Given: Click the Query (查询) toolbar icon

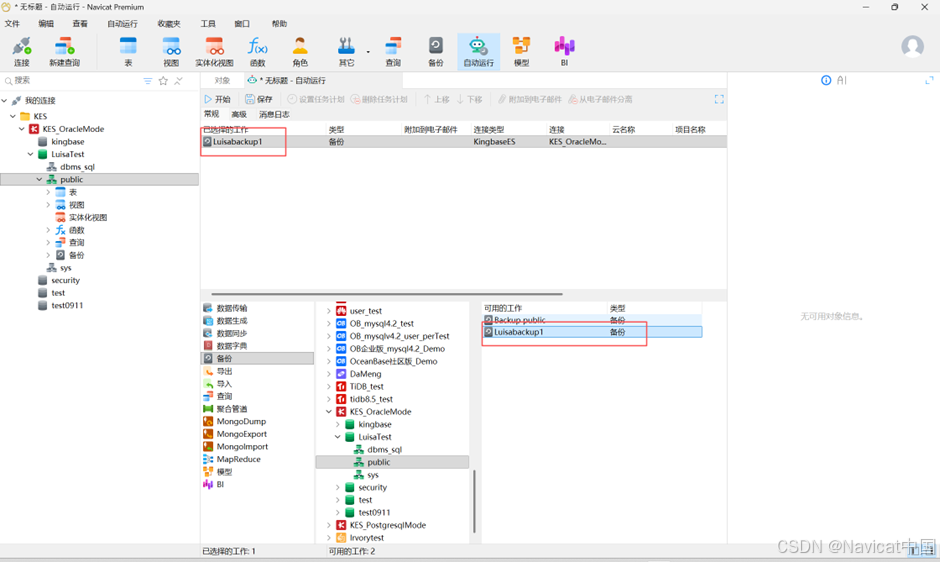Looking at the screenshot, I should 393,51.
